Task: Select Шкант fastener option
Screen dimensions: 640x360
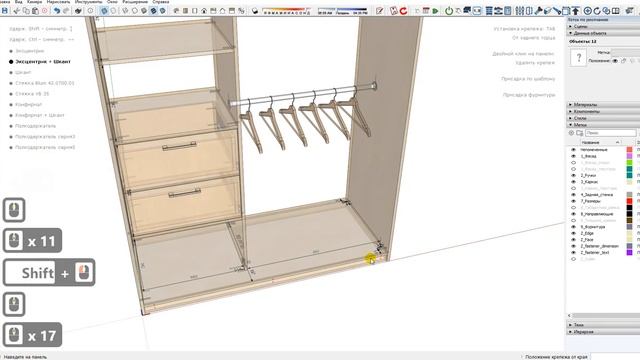Action: pos(23,72)
